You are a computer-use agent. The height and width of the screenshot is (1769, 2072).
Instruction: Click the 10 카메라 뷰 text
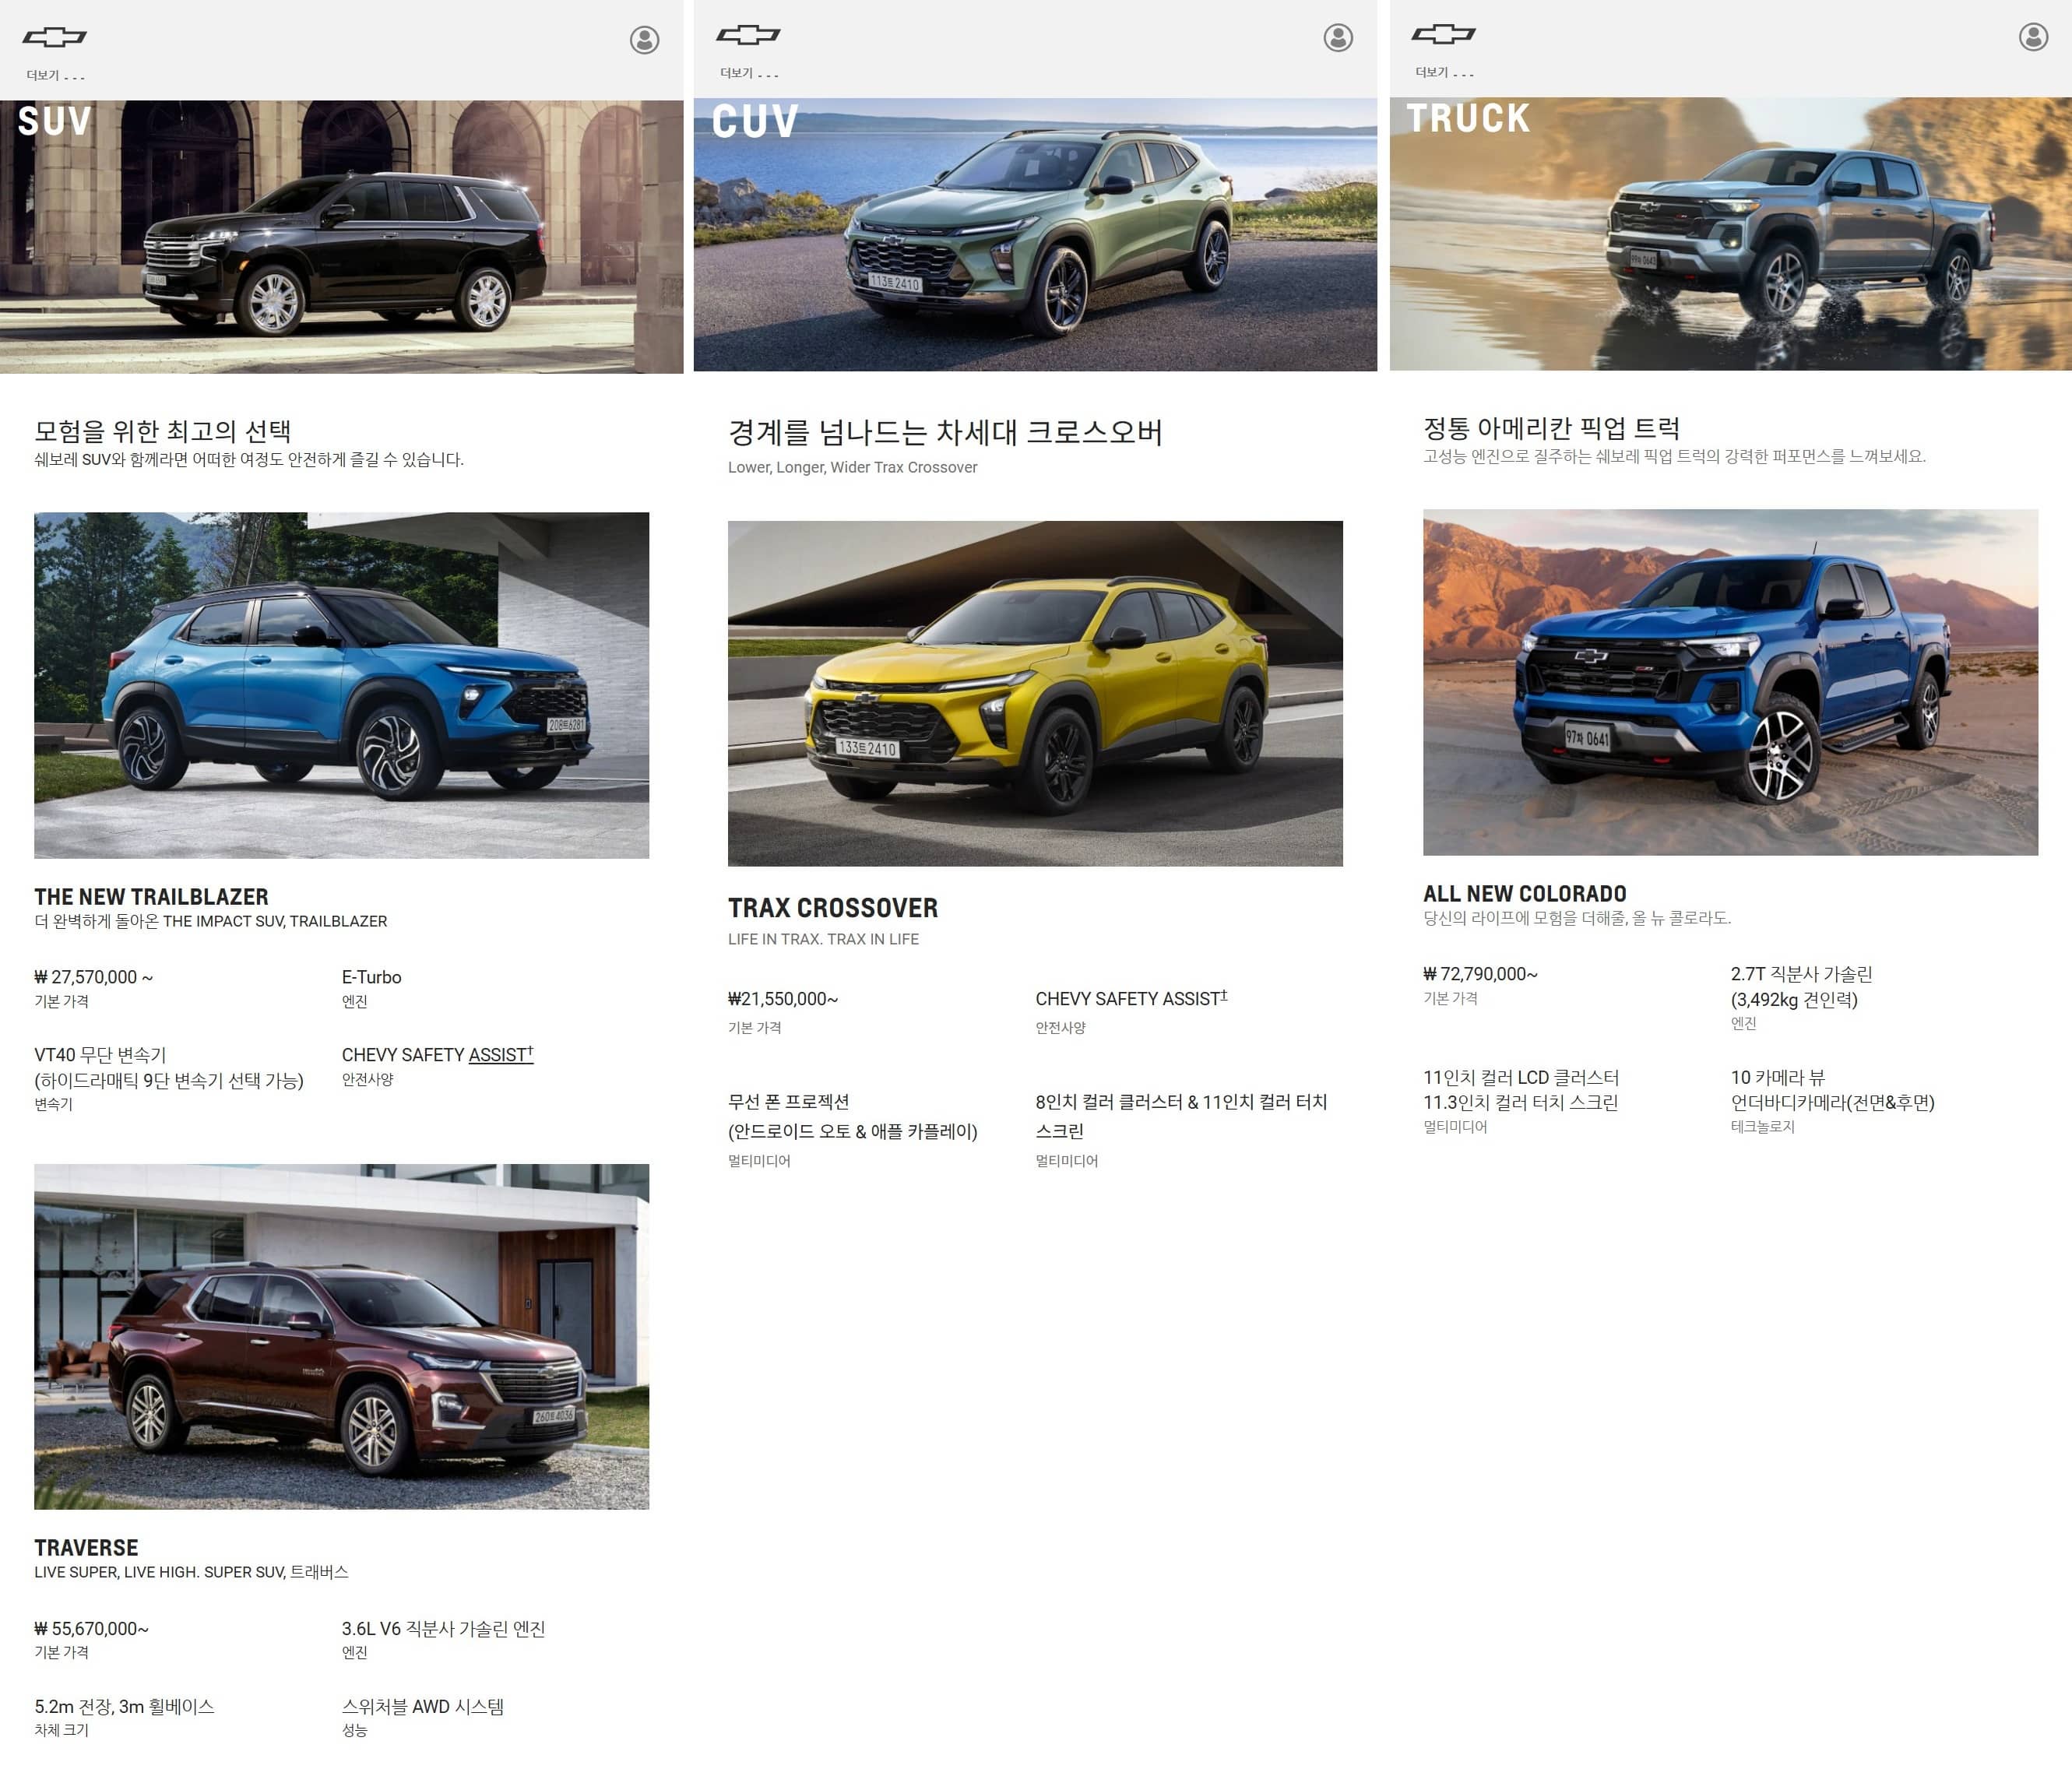1778,1078
